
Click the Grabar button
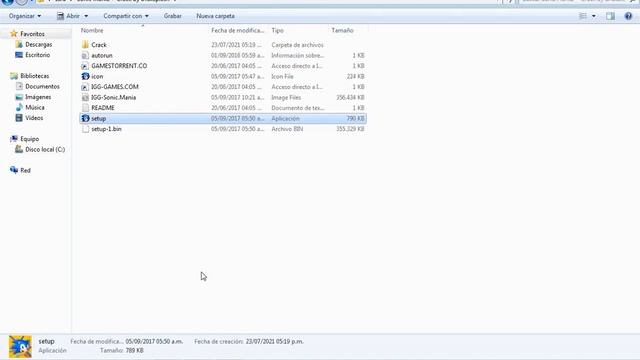(173, 16)
